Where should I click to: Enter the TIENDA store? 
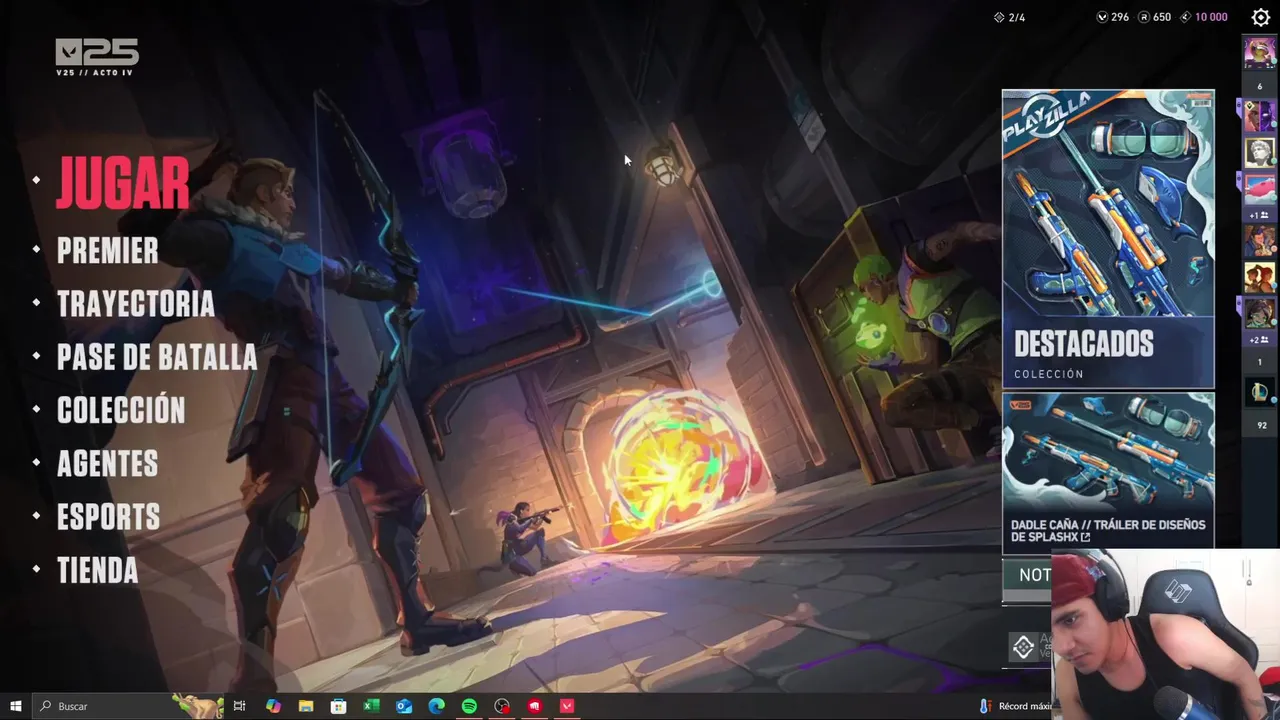97,571
